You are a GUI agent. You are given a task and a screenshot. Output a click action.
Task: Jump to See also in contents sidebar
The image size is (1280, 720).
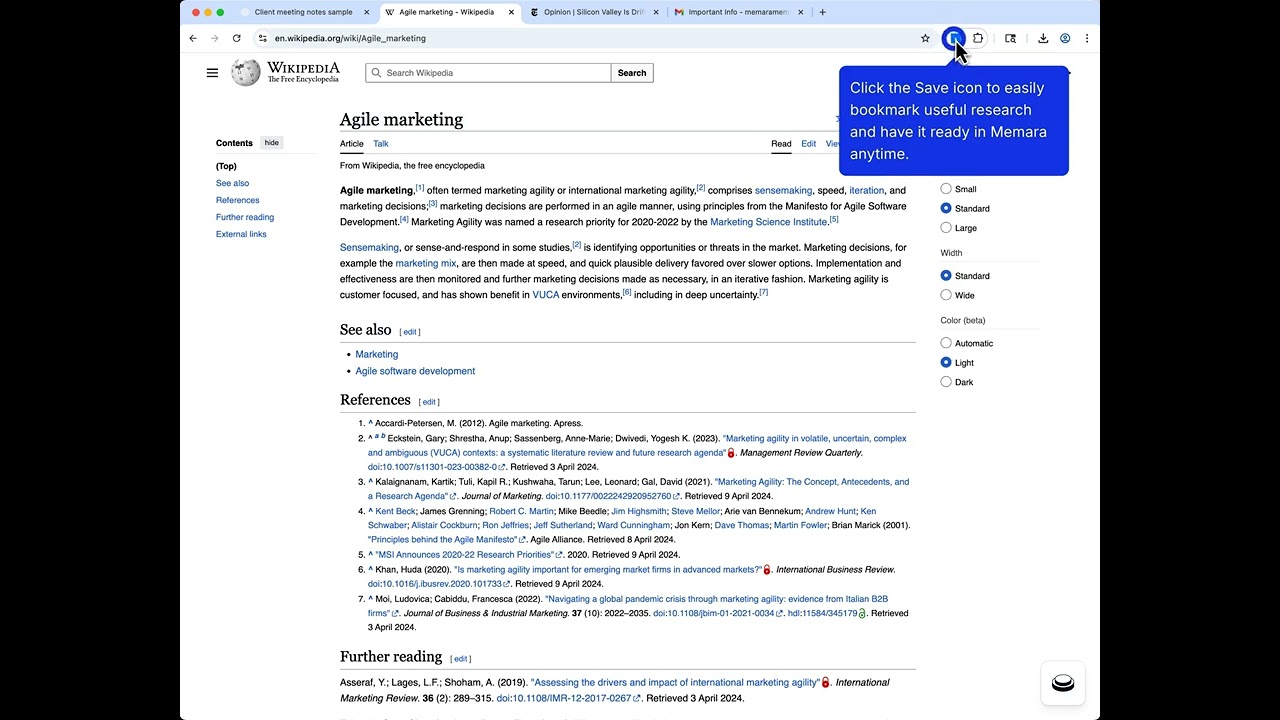tap(232, 183)
